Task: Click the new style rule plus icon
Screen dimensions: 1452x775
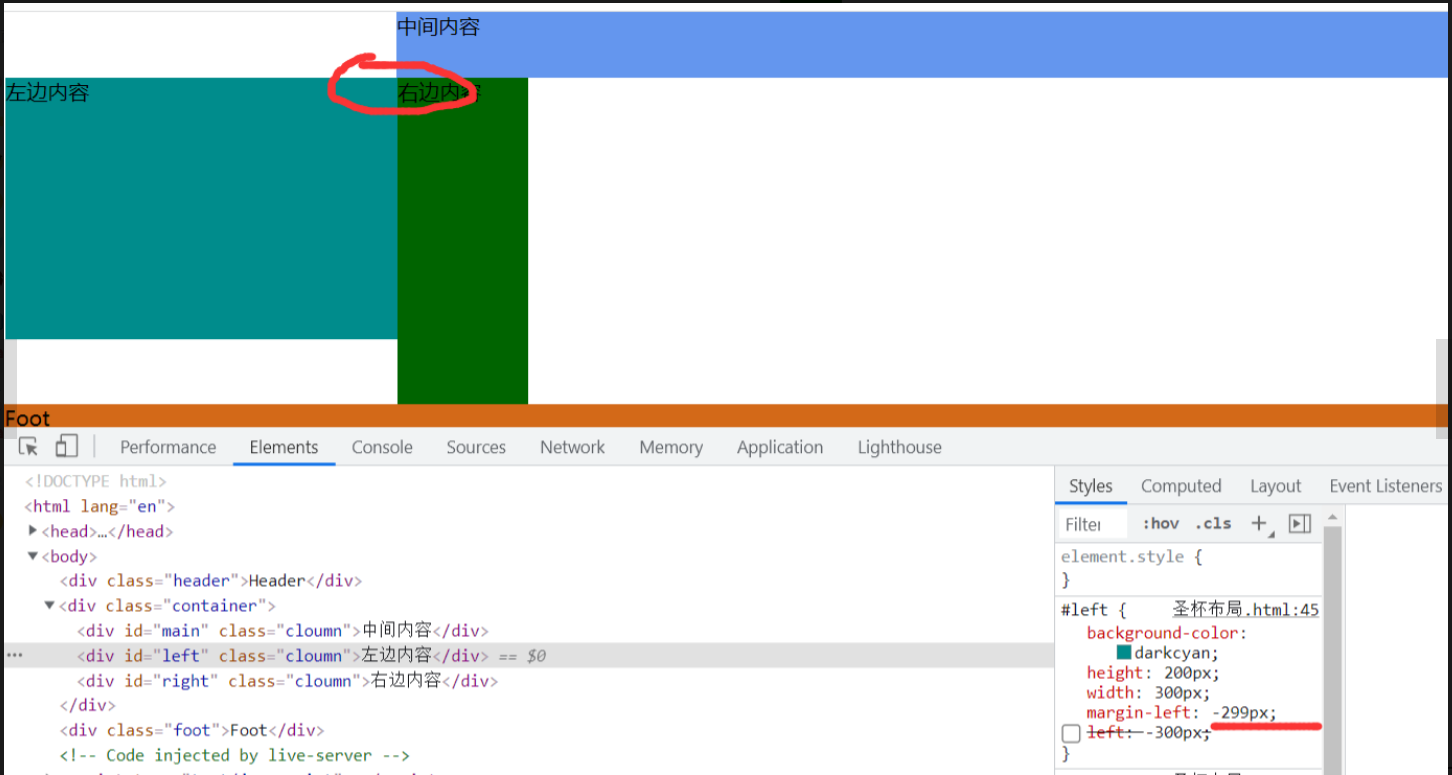Action: [1260, 523]
